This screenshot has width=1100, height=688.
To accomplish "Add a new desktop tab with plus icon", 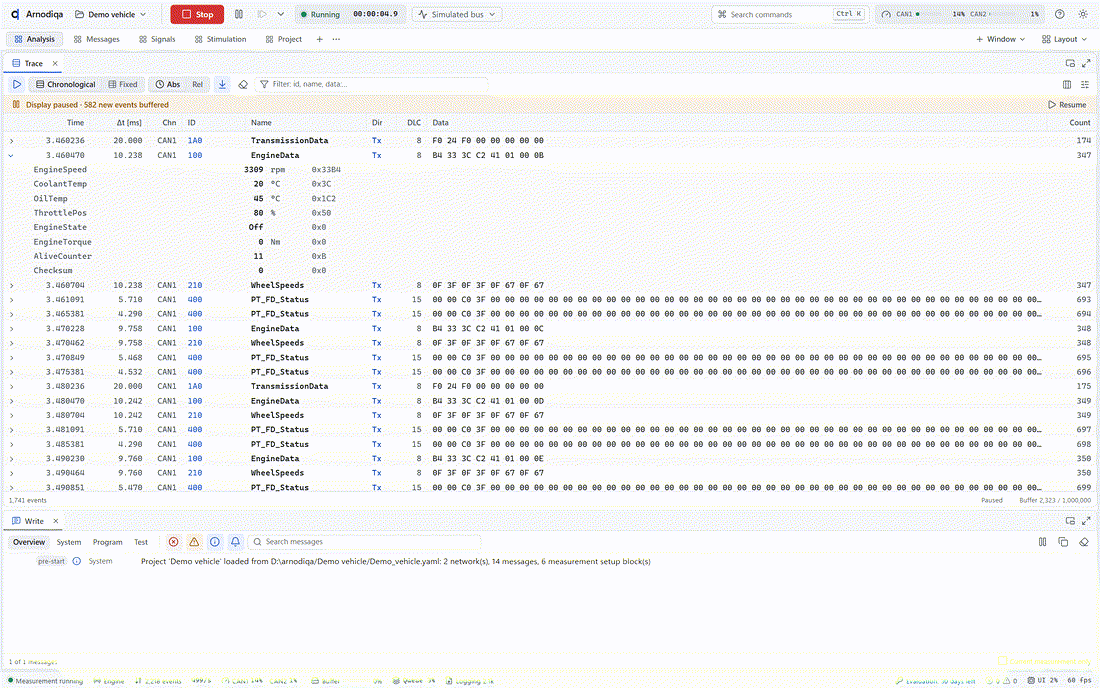I will point(319,39).
